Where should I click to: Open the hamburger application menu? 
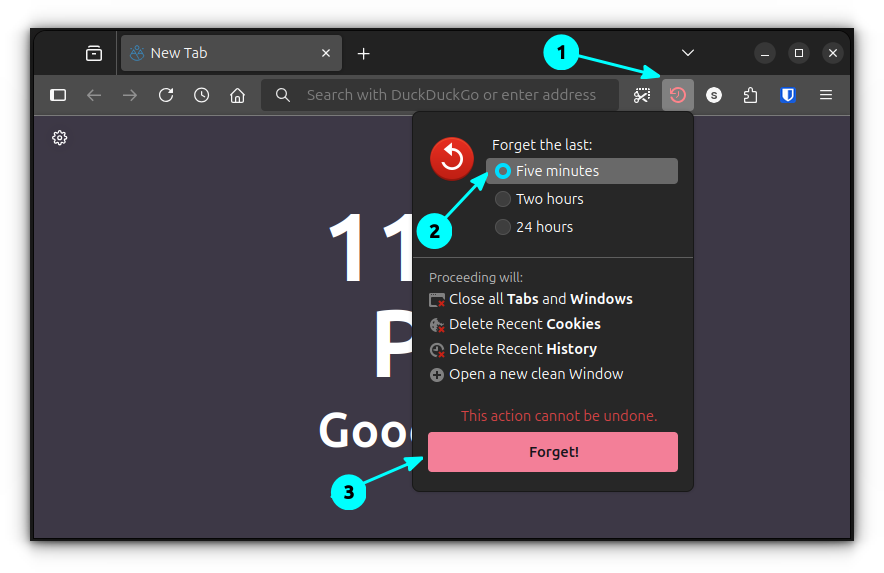tap(826, 95)
